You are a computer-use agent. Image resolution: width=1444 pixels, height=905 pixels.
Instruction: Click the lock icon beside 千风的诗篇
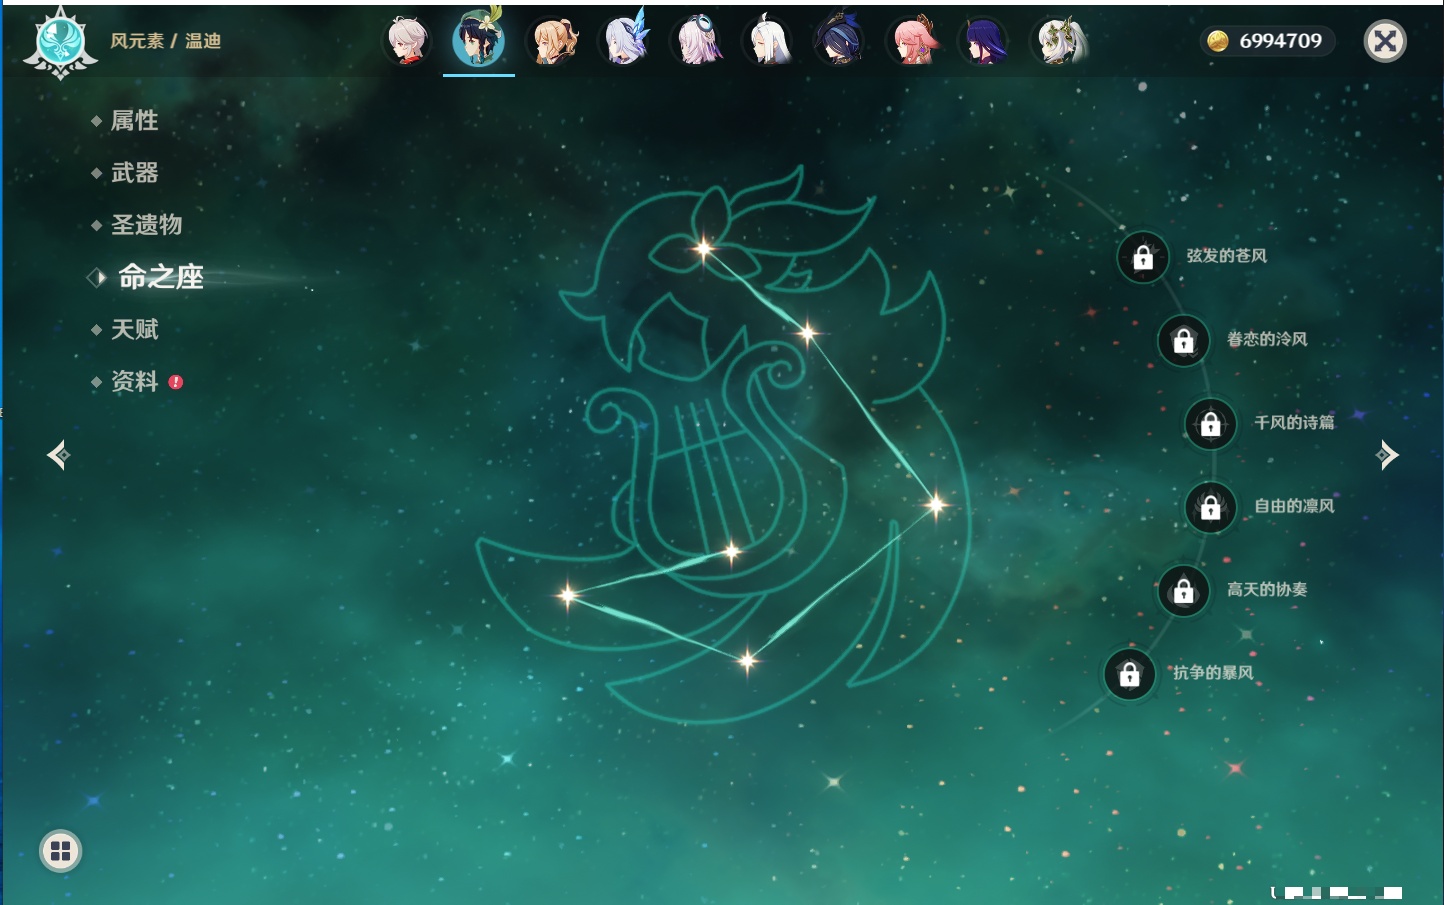(x=1211, y=424)
